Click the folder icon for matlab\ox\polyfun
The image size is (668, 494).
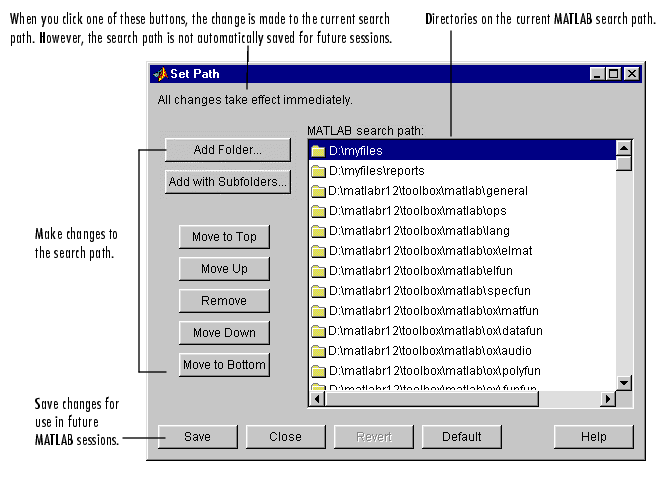click(x=318, y=371)
